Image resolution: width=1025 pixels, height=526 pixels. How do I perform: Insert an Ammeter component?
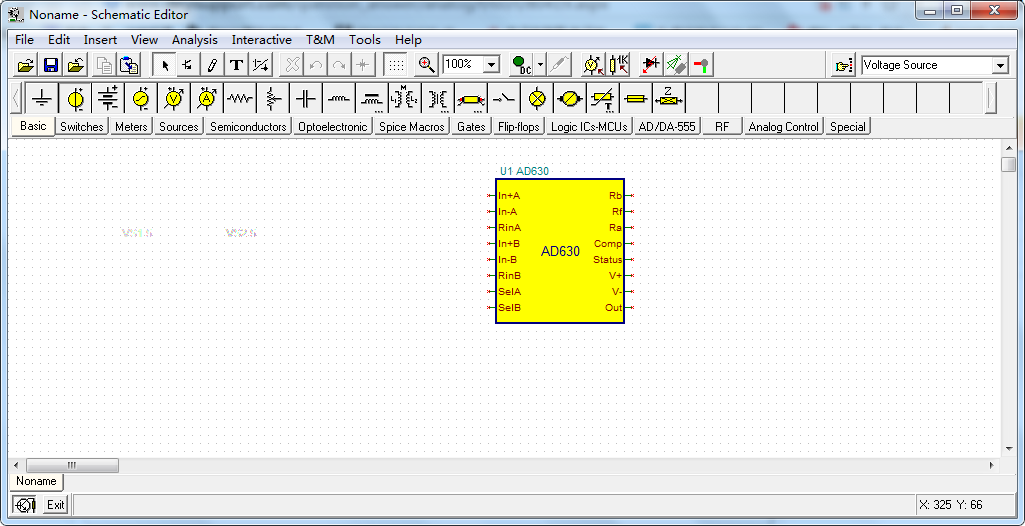point(207,99)
